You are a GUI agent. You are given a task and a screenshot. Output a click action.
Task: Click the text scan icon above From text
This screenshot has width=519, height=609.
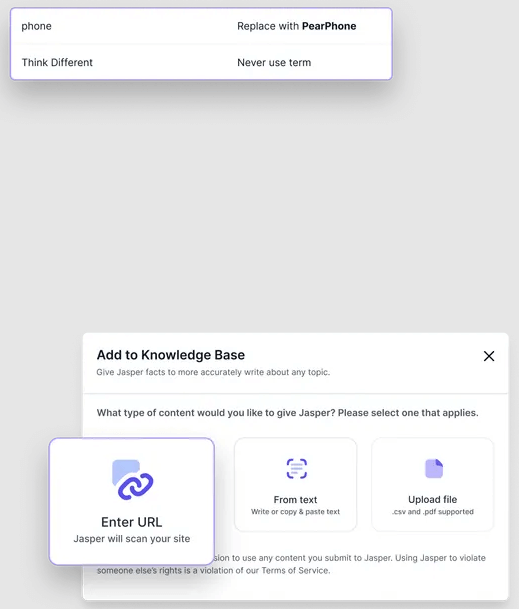(297, 468)
